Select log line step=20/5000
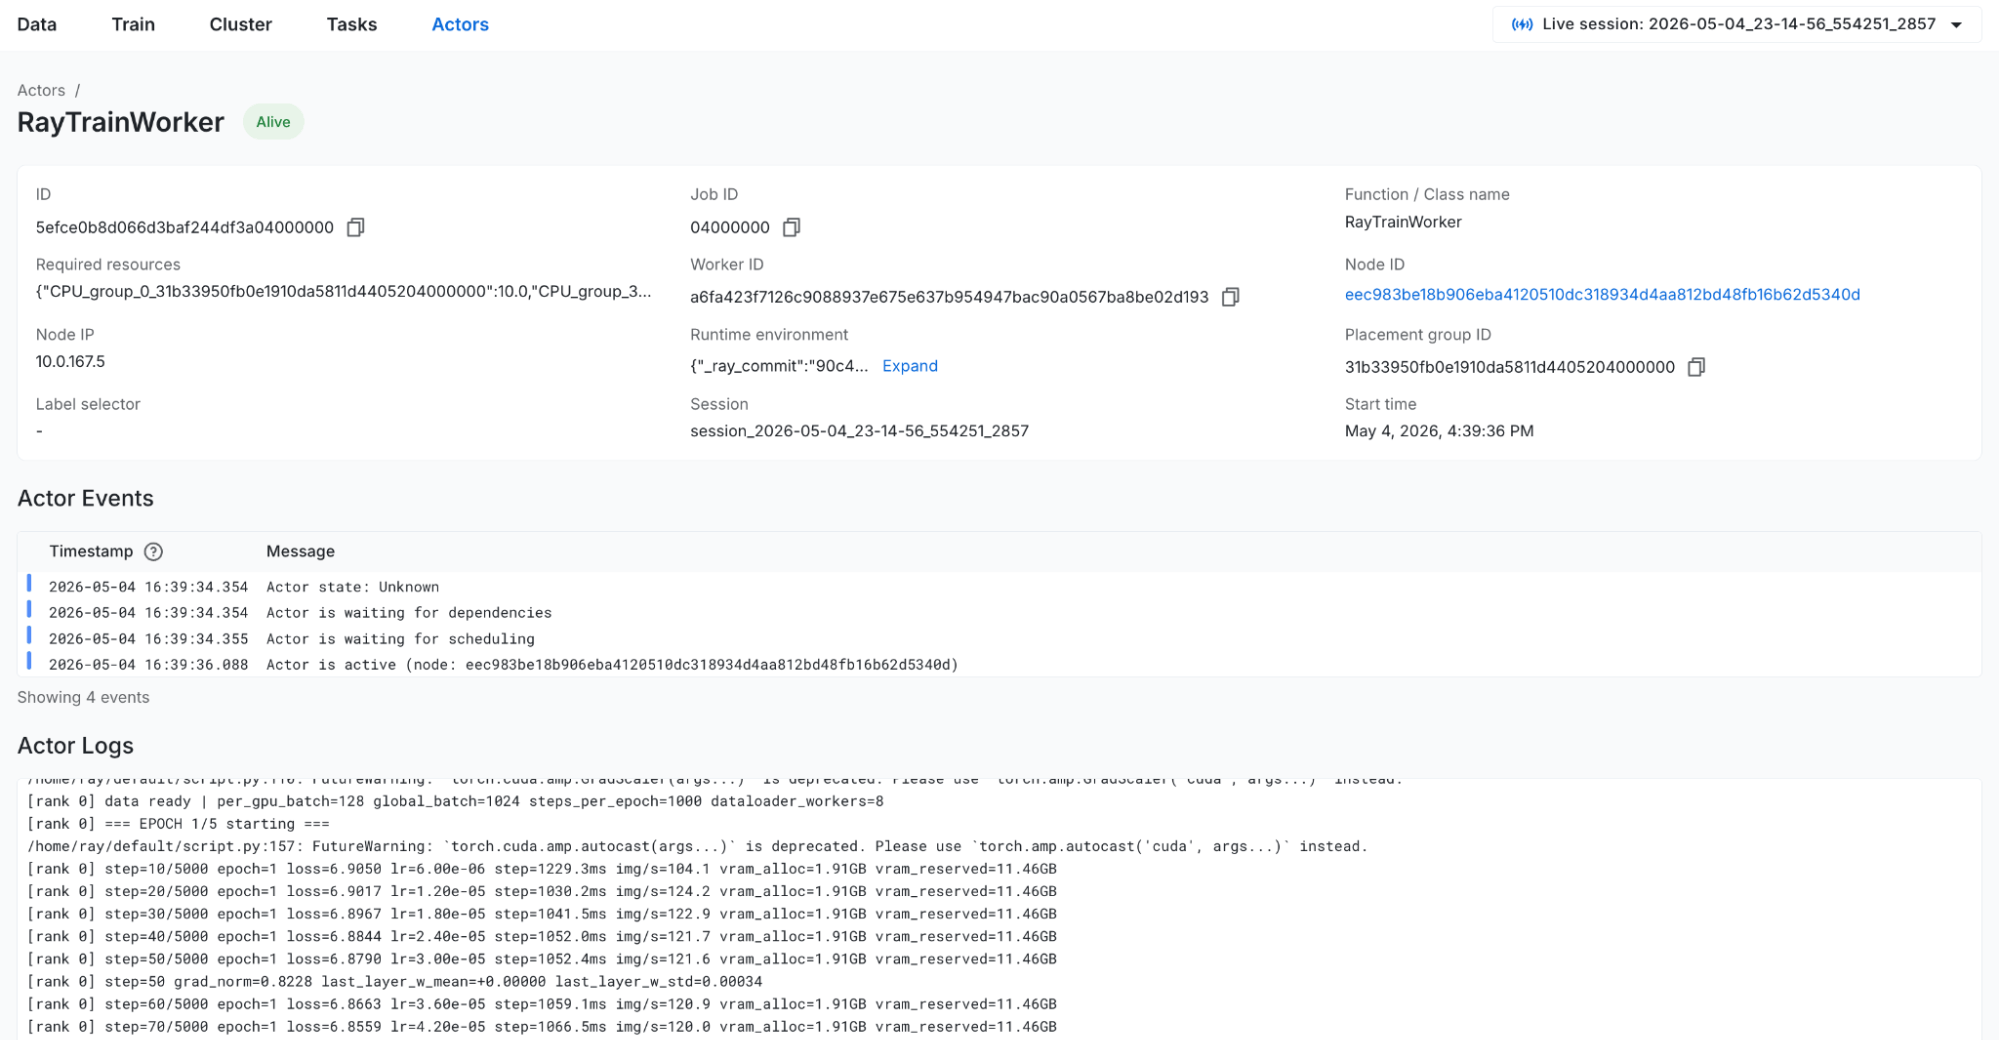The image size is (1999, 1040). (542, 892)
